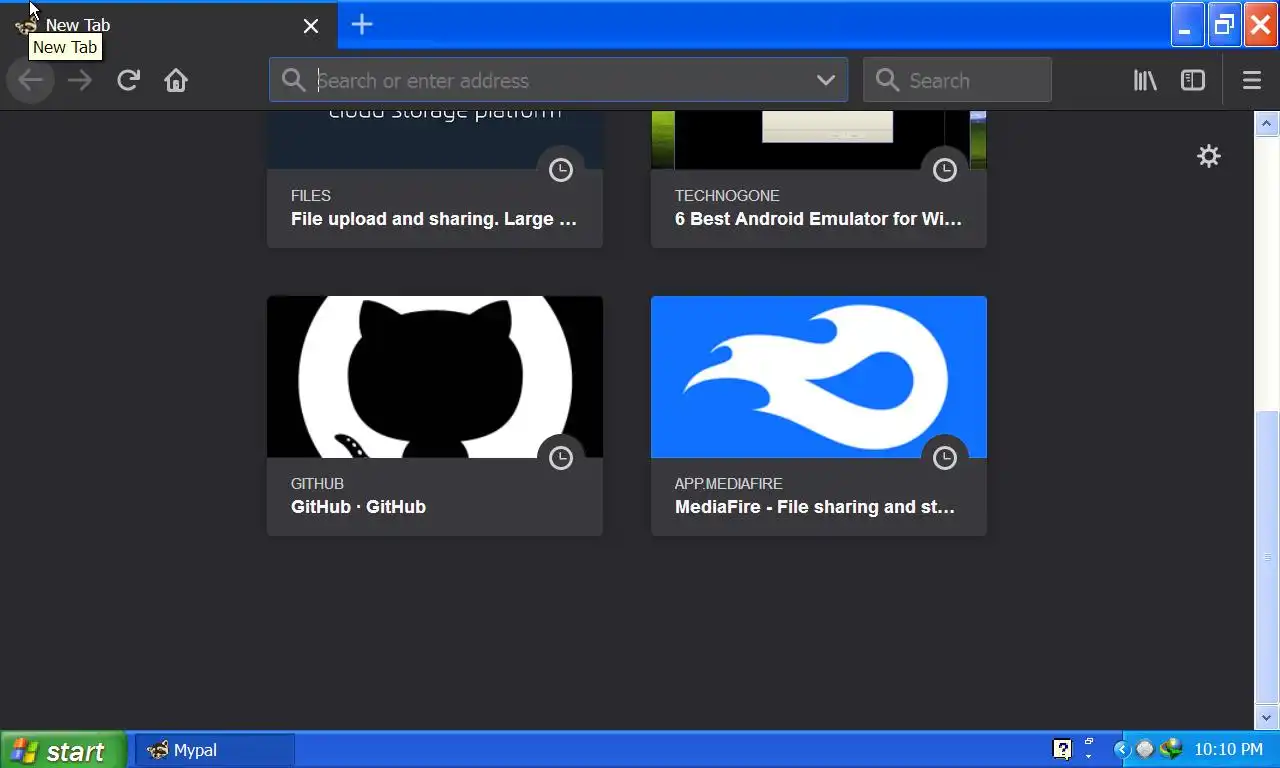Click MediaFire - File sharing title
1280x768 pixels.
[815, 507]
